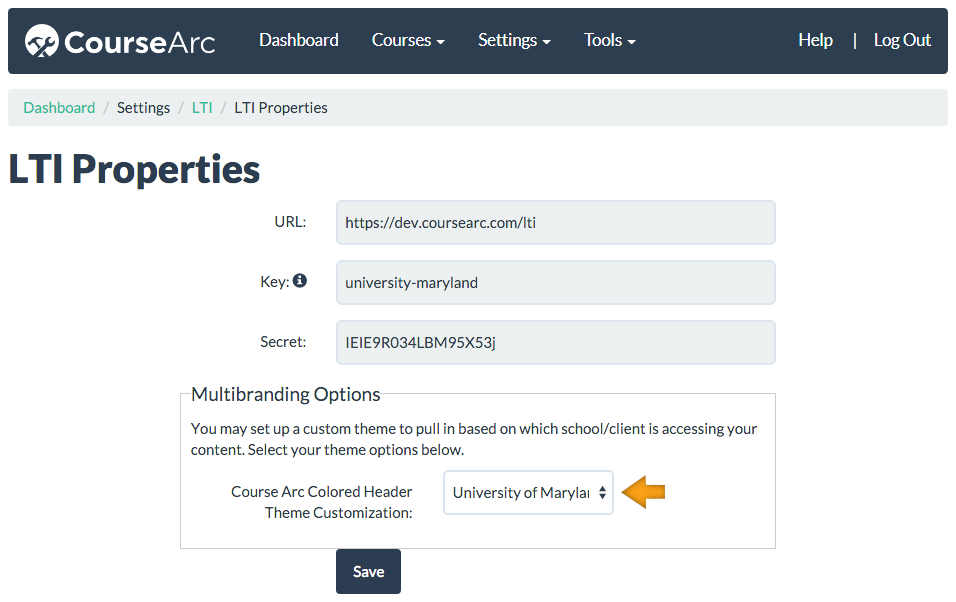
Task: Click the Save button
Action: click(x=368, y=572)
